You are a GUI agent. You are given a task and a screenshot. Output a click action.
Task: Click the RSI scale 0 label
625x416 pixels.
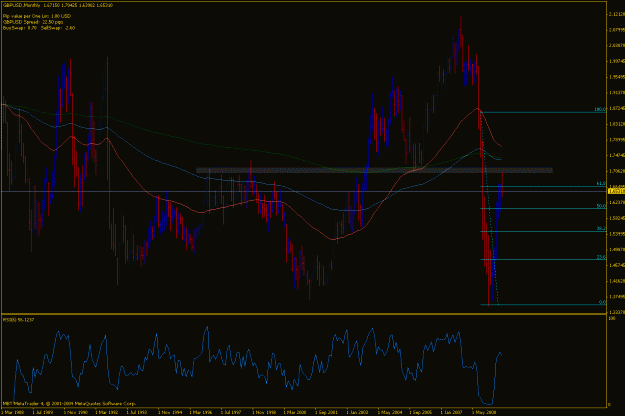[609, 404]
